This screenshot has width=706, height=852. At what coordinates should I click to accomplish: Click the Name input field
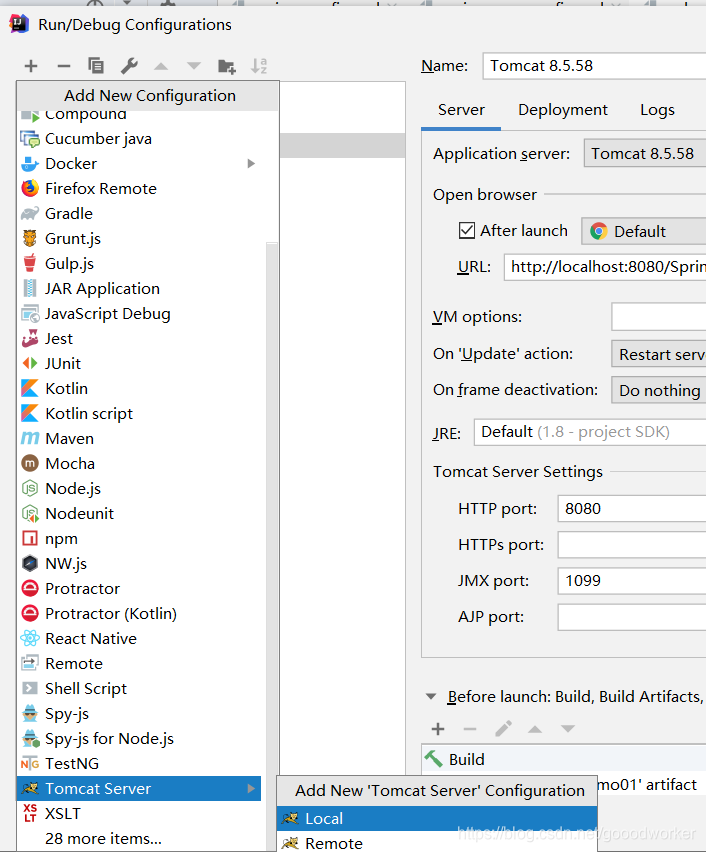(595, 66)
